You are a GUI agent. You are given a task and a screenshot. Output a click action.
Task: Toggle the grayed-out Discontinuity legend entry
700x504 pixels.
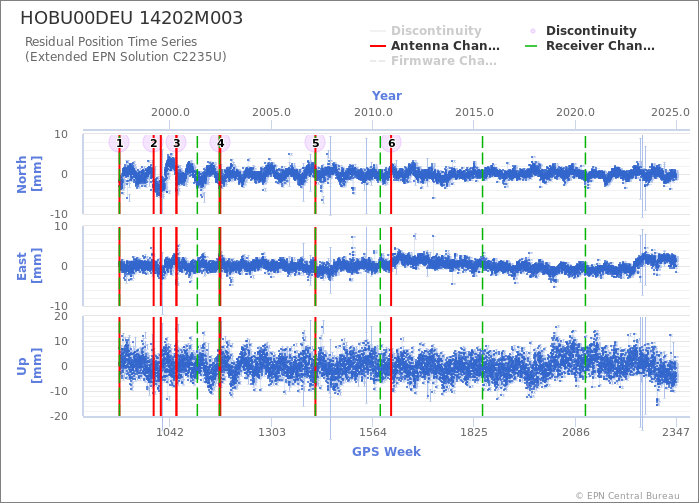pos(425,30)
